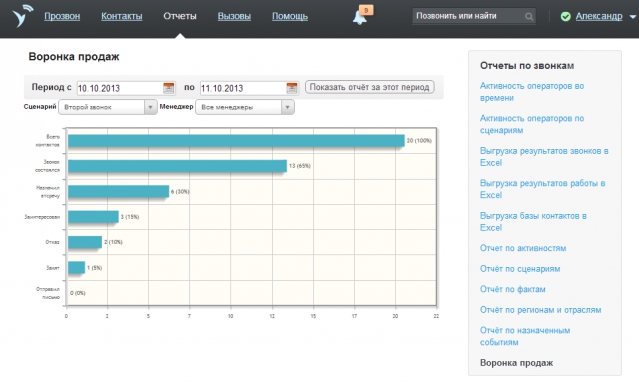Image resolution: width=639 pixels, height=383 pixels.
Task: Click the Воронка продаж page heading
Action: pos(74,57)
